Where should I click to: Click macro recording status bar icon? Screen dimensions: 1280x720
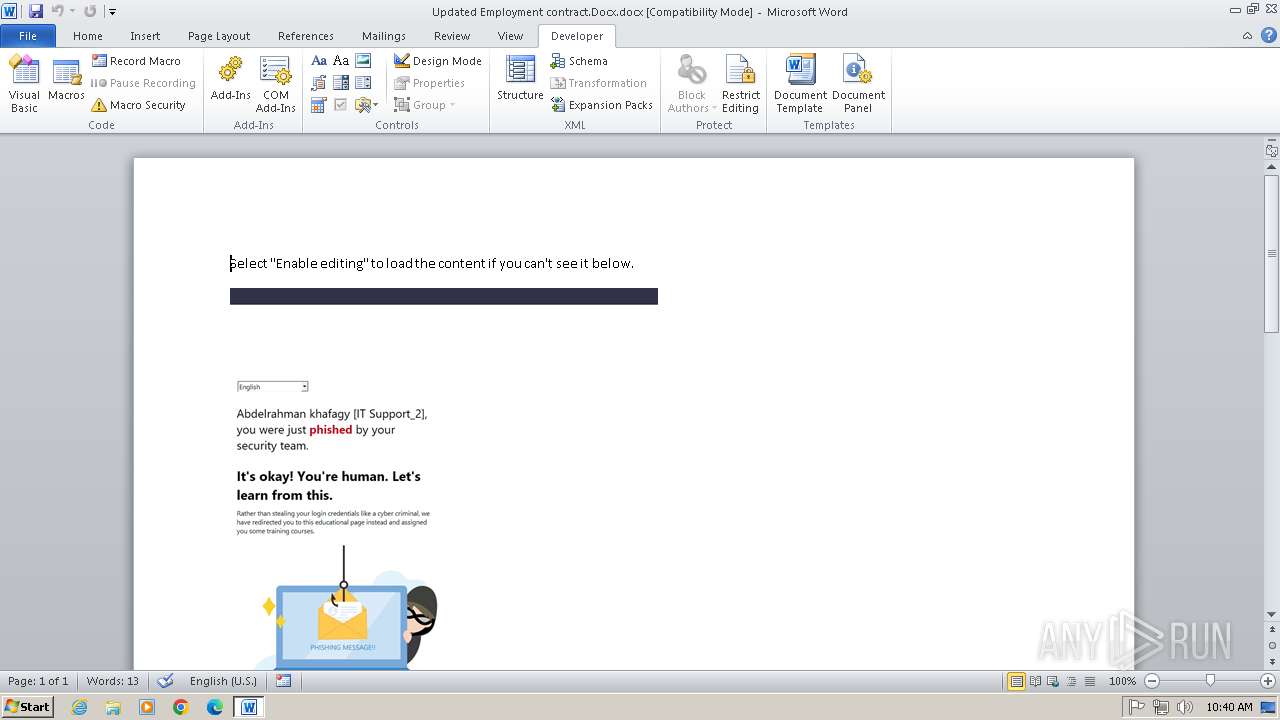click(x=283, y=681)
